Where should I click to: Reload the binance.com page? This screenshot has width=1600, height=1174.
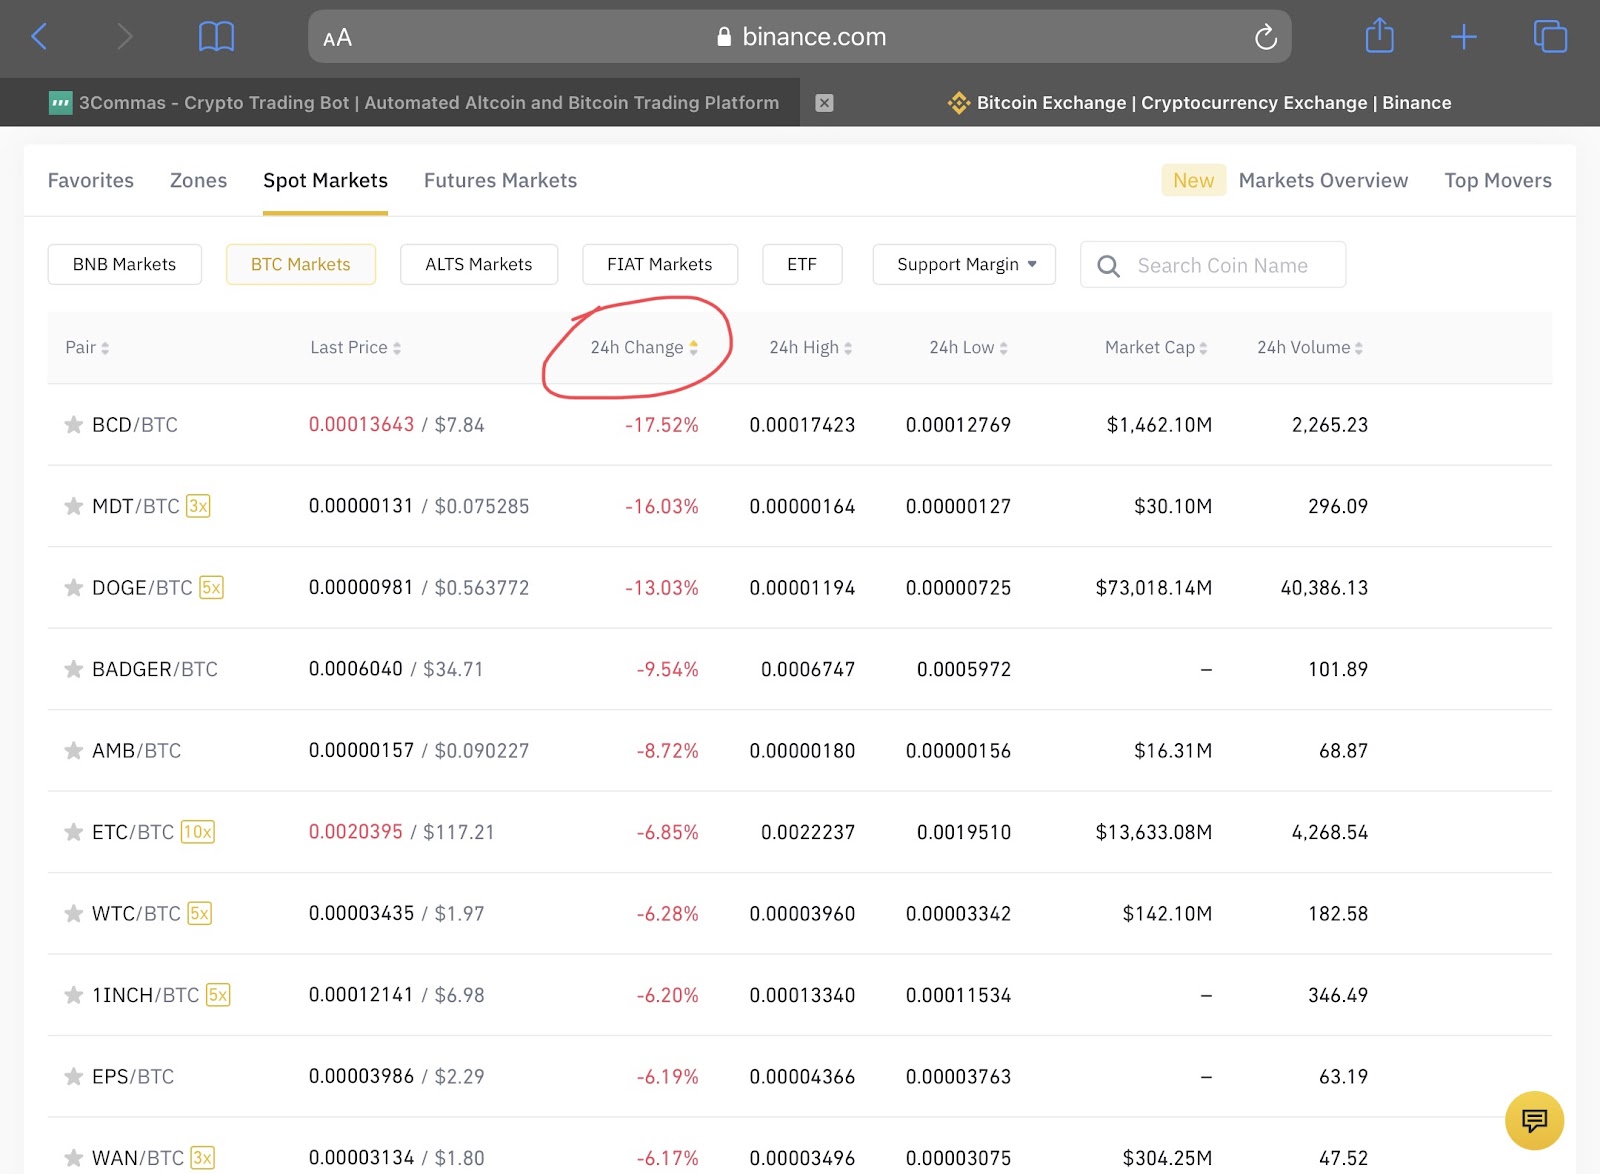point(1265,37)
